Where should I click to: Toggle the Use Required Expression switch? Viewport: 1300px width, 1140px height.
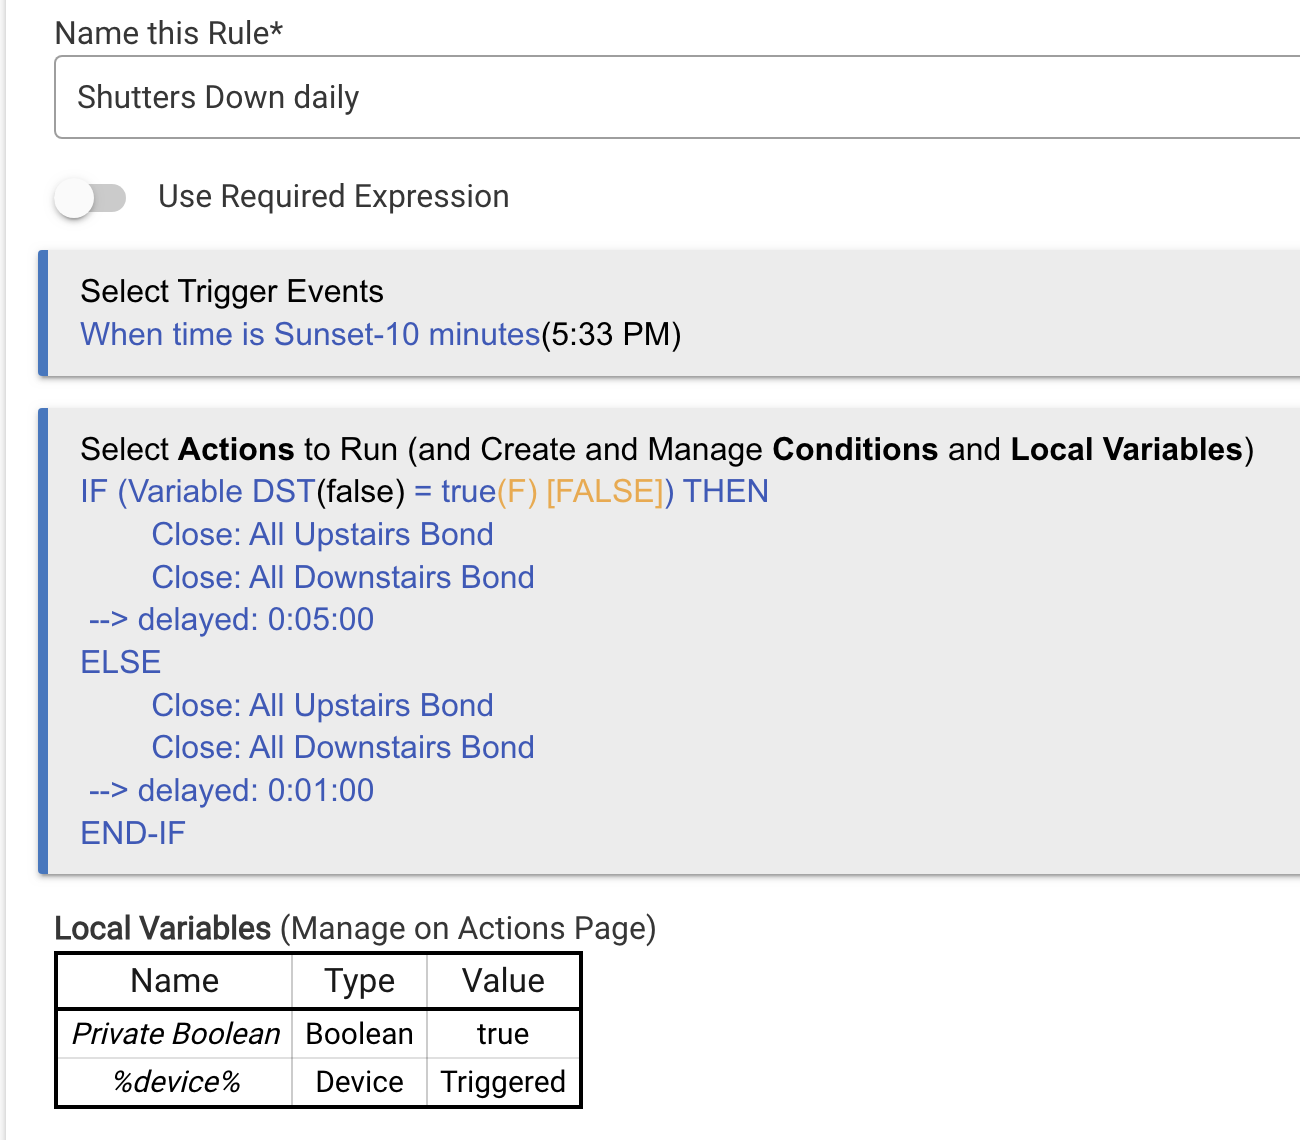click(x=91, y=198)
